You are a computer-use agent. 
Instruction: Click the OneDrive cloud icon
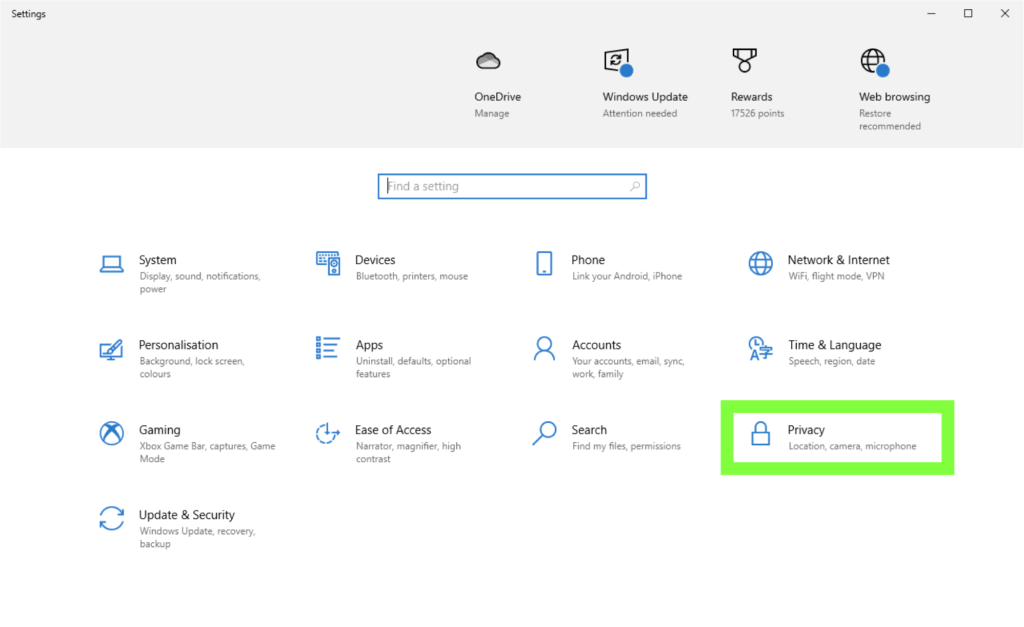488,61
